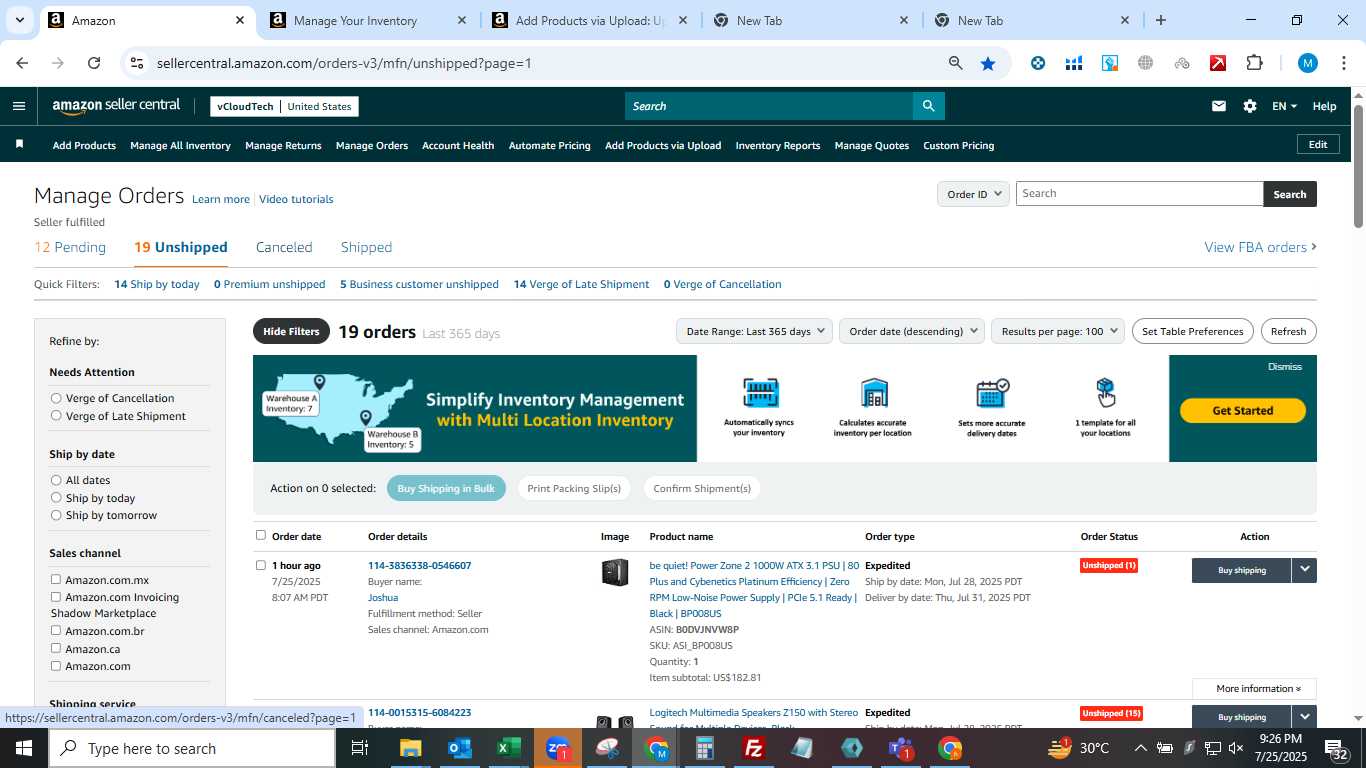The width and height of the screenshot is (1366, 768).
Task: Open Excel from the taskbar
Action: tap(509, 748)
